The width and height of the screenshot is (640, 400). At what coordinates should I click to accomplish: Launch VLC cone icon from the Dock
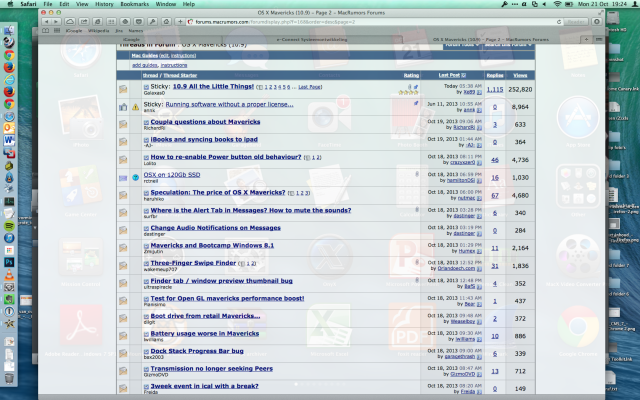pos(9,275)
